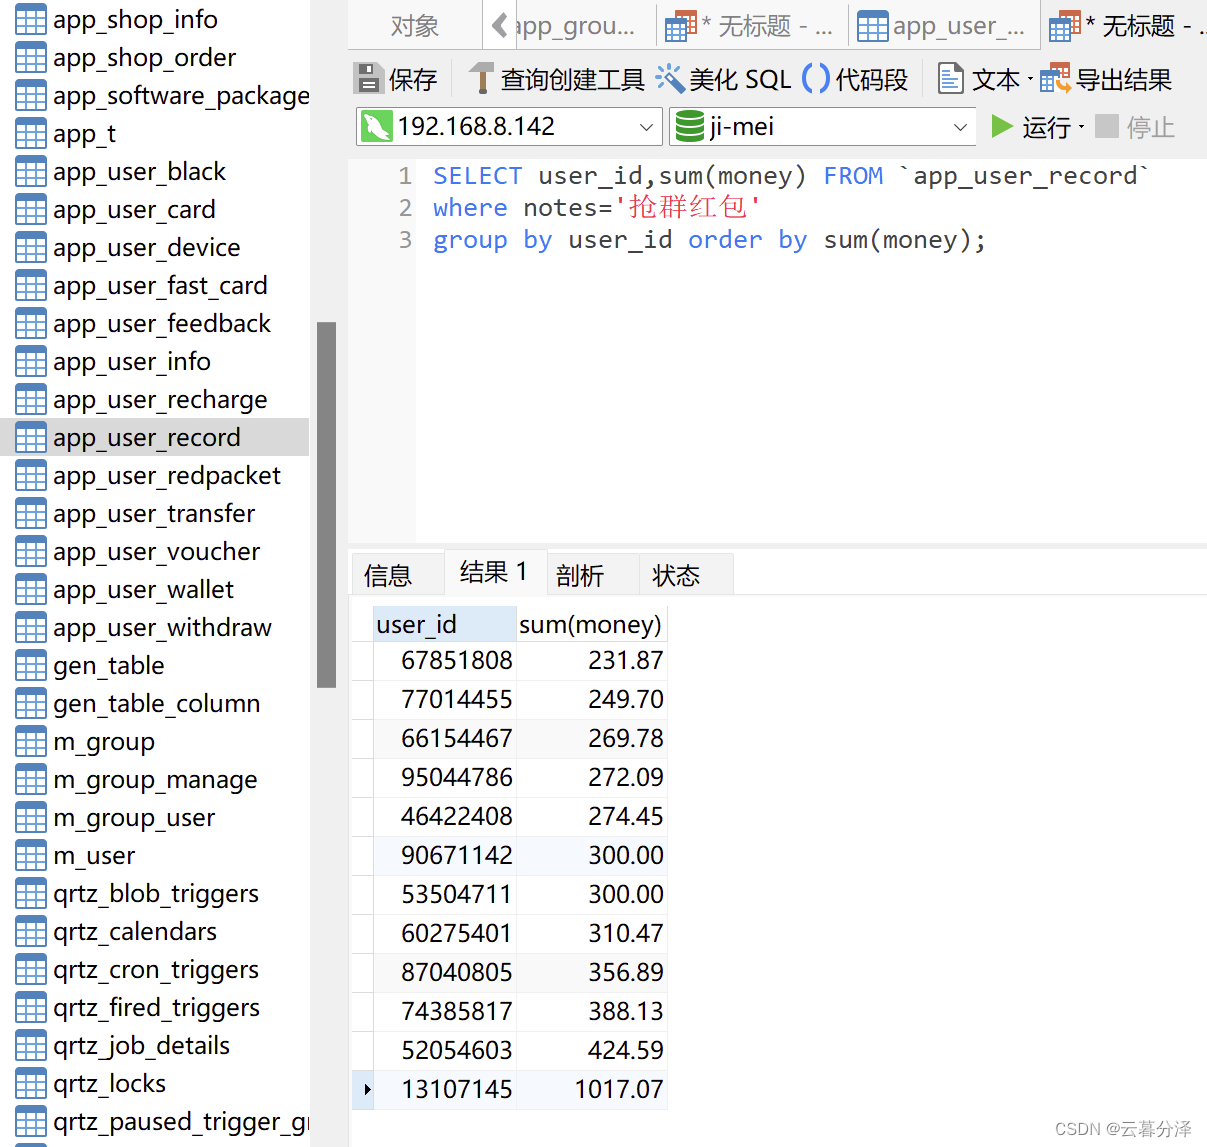
Task: Open the ji-mei database dropdown
Action: point(959,127)
